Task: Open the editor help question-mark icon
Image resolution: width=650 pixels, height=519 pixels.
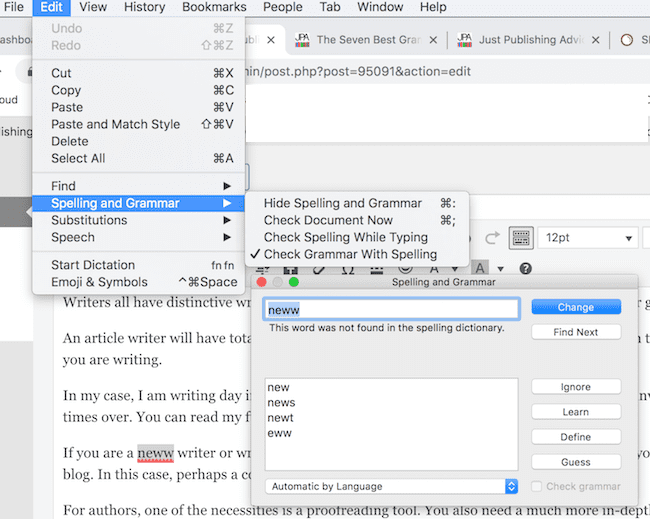Action: point(525,269)
